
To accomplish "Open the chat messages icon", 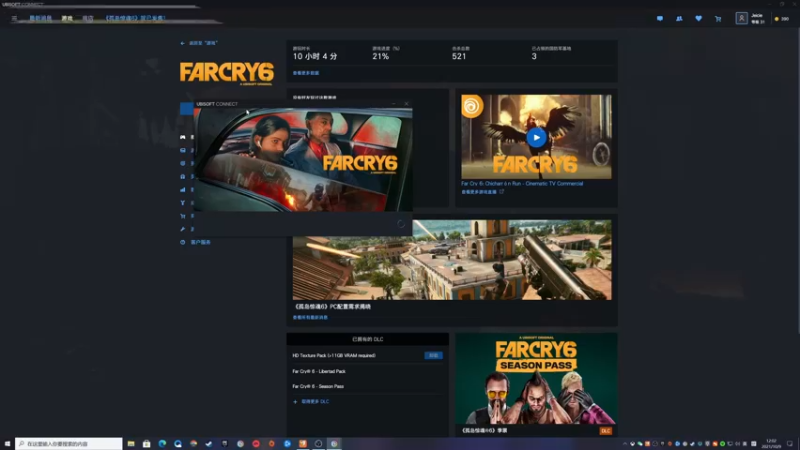I will tap(660, 18).
